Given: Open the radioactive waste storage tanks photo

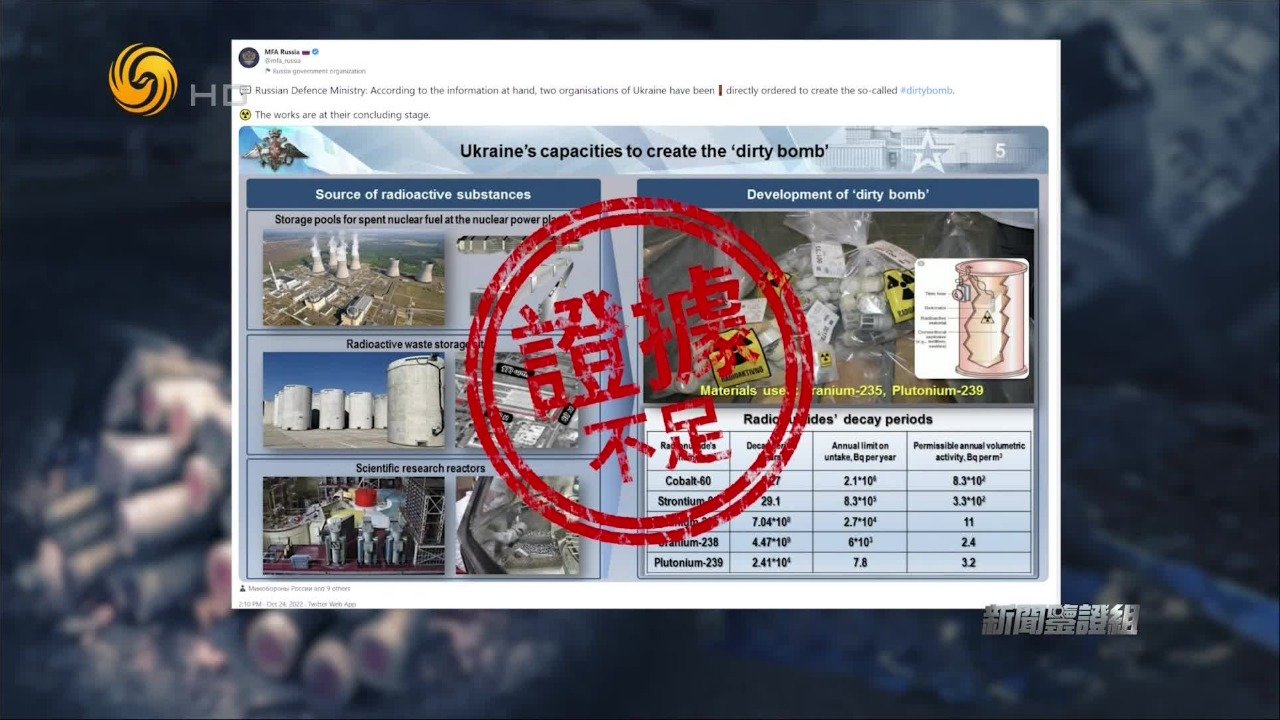Looking at the screenshot, I should (x=354, y=400).
